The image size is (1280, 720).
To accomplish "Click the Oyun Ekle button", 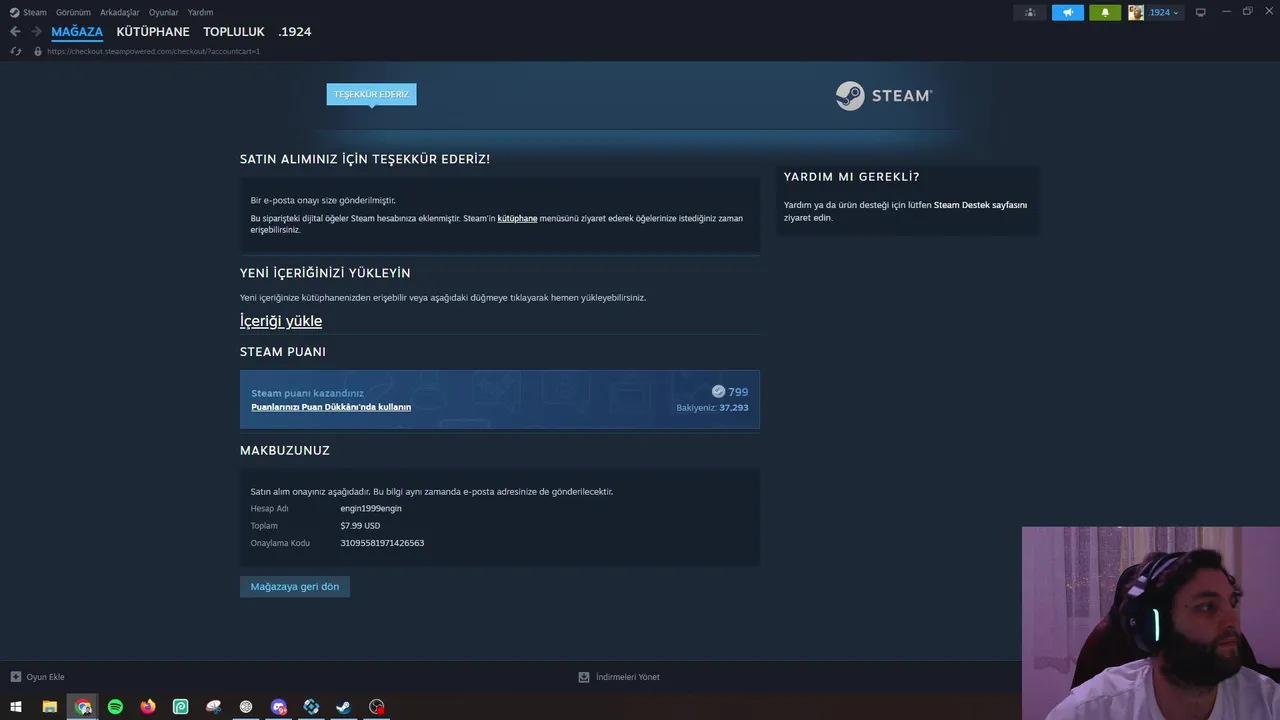I will tap(37, 677).
